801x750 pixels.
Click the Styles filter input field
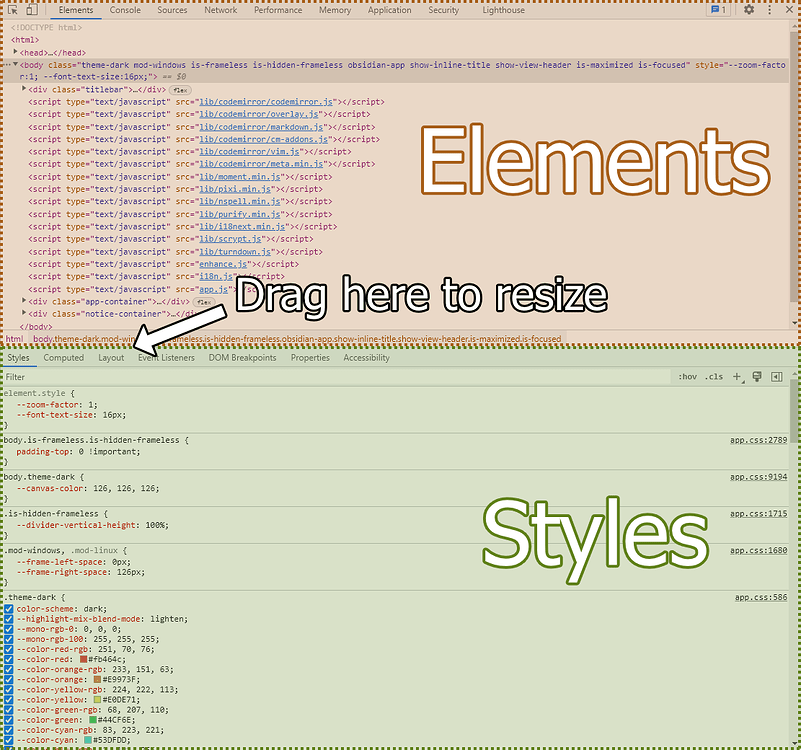(100, 376)
